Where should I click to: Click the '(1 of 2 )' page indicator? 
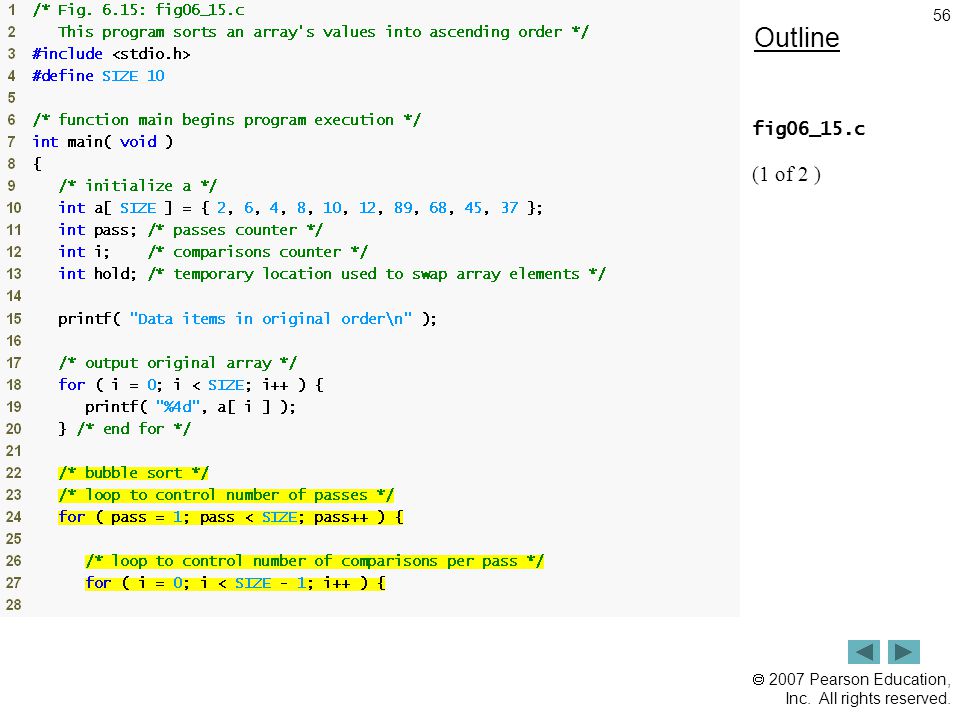tap(786, 174)
